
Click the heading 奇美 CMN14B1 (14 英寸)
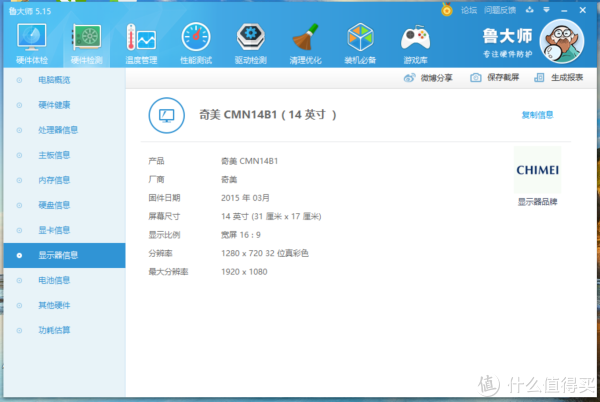click(x=267, y=114)
